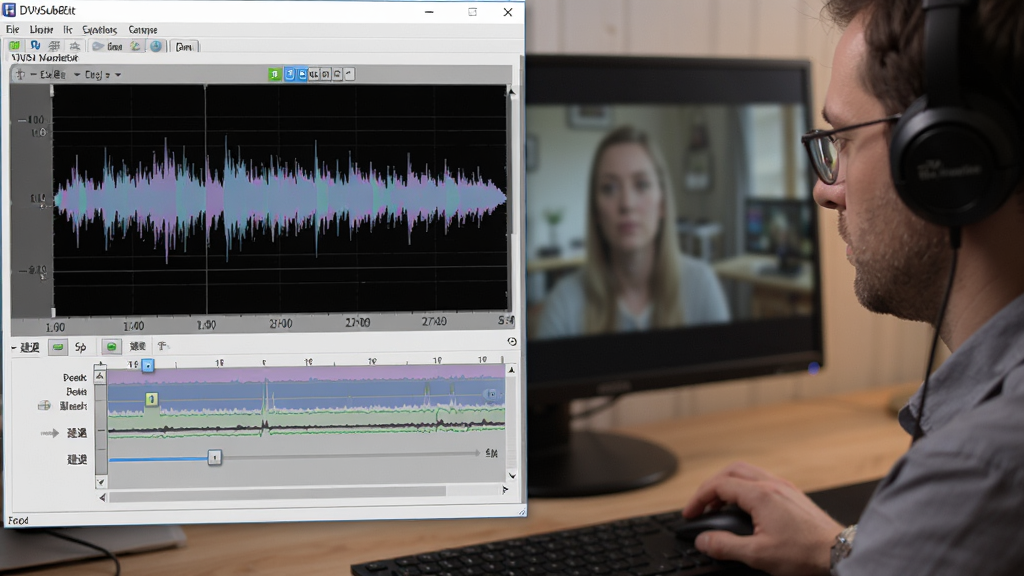The image size is (1024, 576).
Task: Click the left arrow of the horizontal scrollbar
Action: (102, 498)
